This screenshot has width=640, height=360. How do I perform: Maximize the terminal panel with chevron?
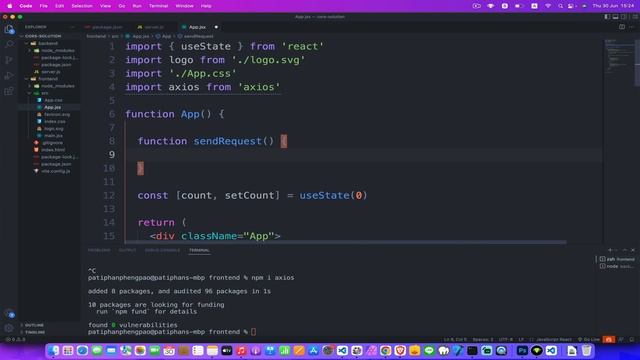[625, 250]
